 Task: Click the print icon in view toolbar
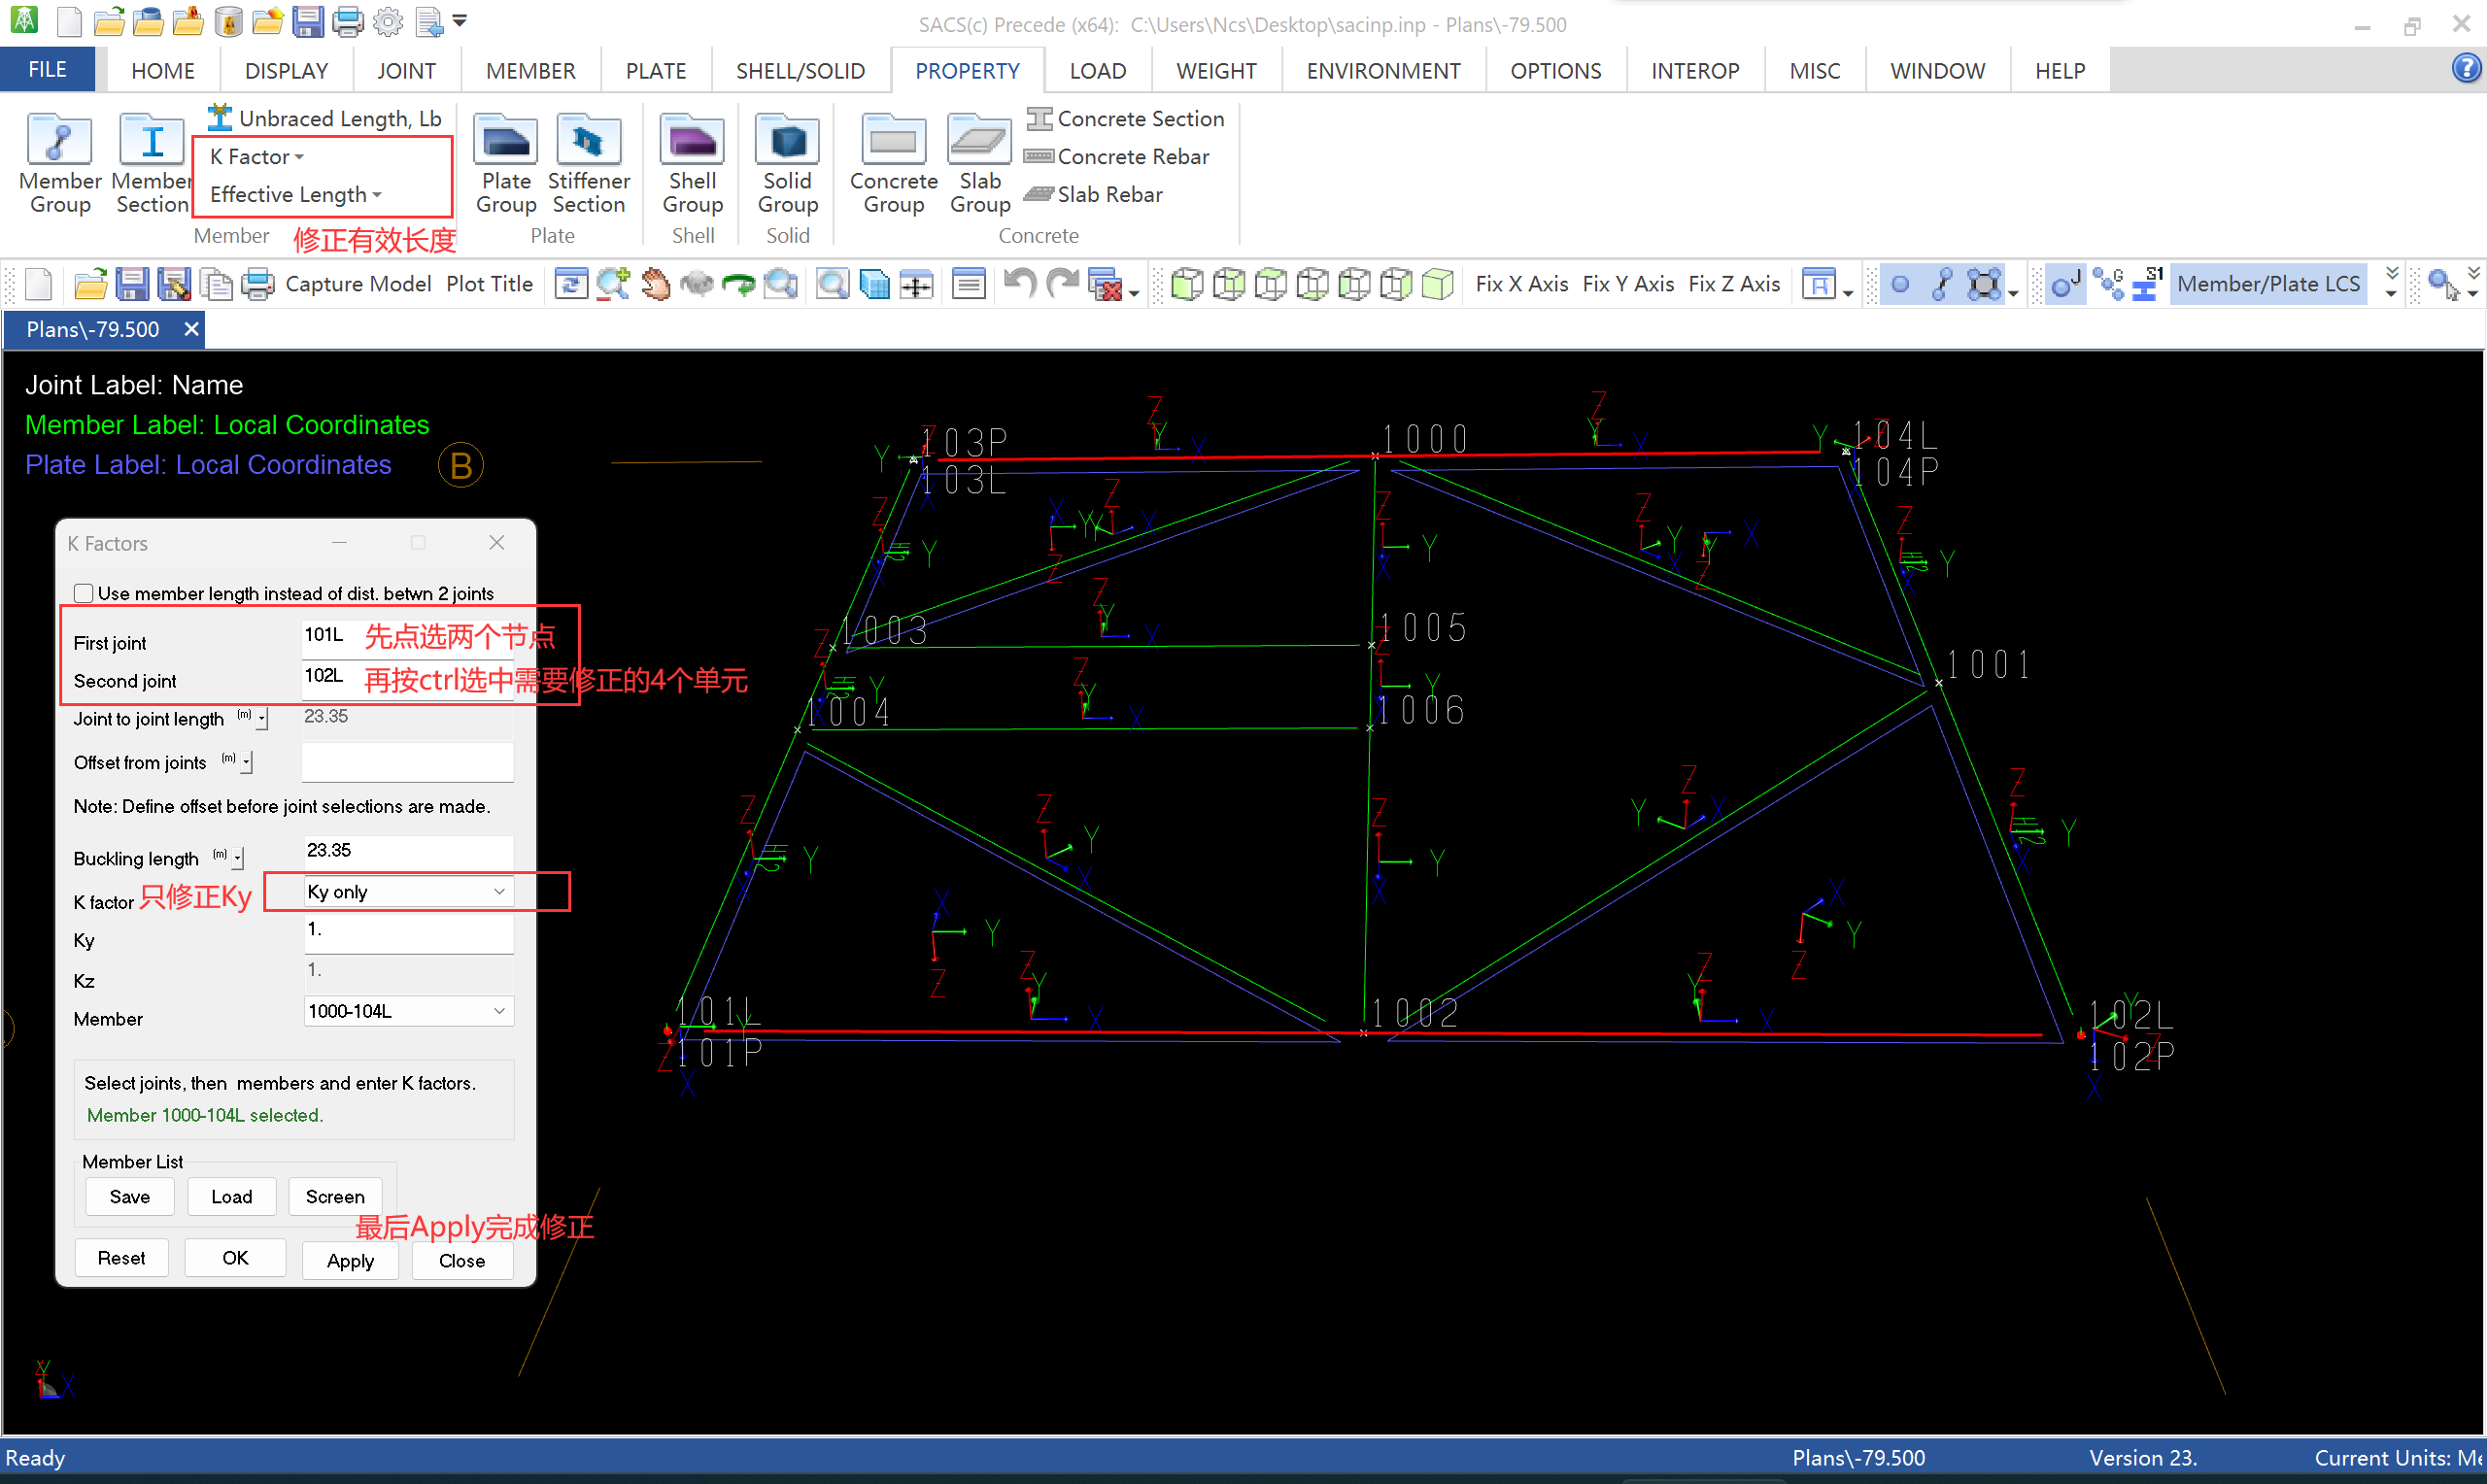point(258,285)
